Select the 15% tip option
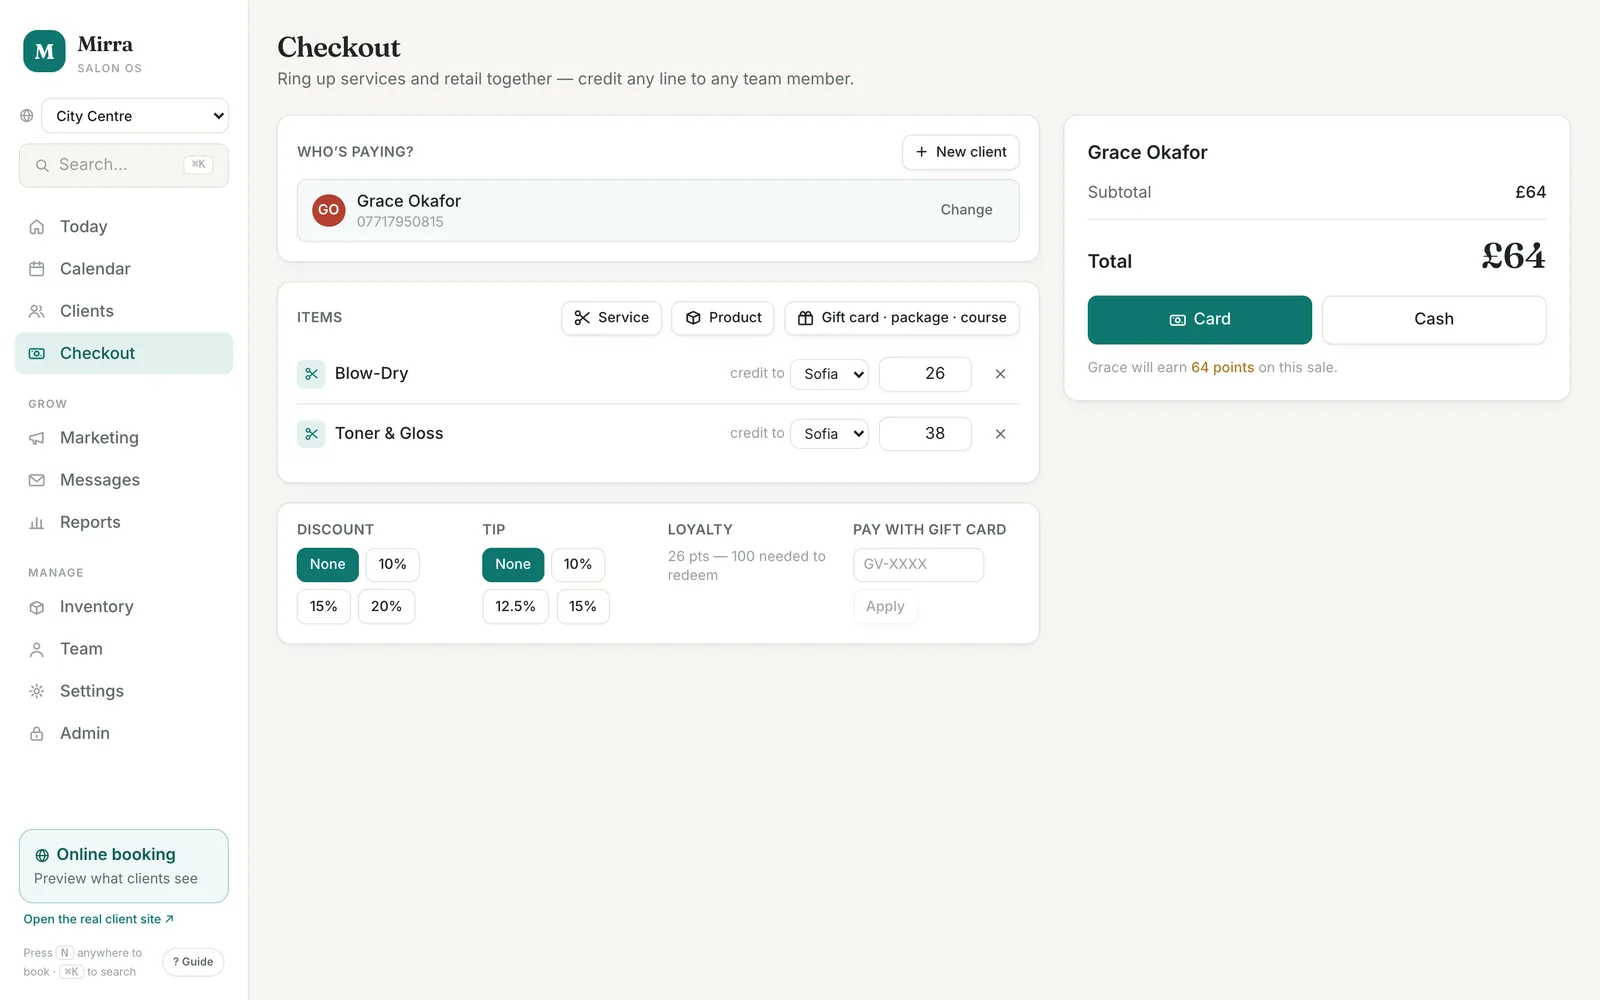Screen dimensions: 1600x1000 583,606
